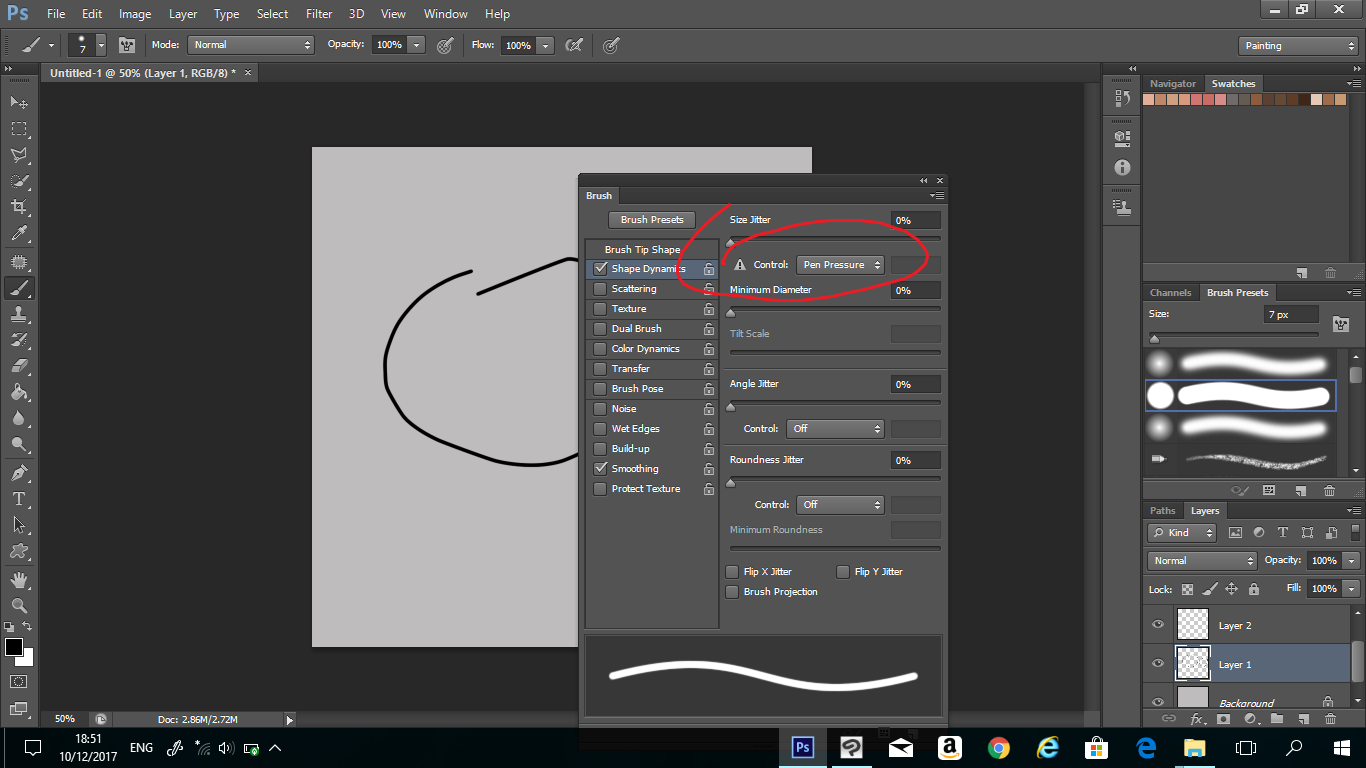Viewport: 1366px width, 768px height.
Task: Select the Rectangular Marquee tool
Action: 19,129
